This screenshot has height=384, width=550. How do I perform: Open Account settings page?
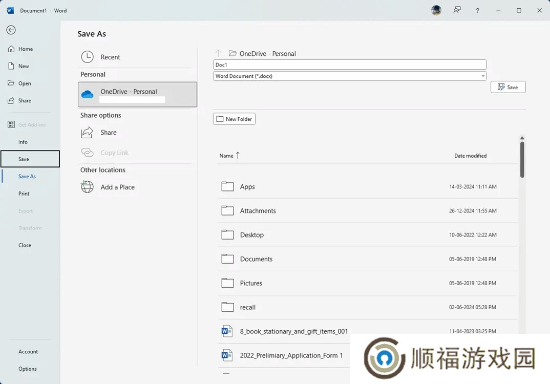pos(28,352)
